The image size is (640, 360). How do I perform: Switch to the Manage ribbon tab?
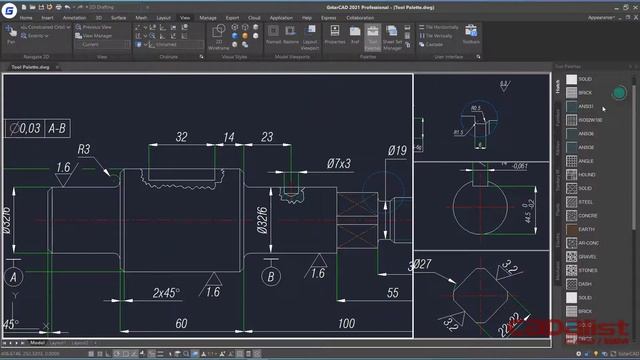(x=208, y=18)
